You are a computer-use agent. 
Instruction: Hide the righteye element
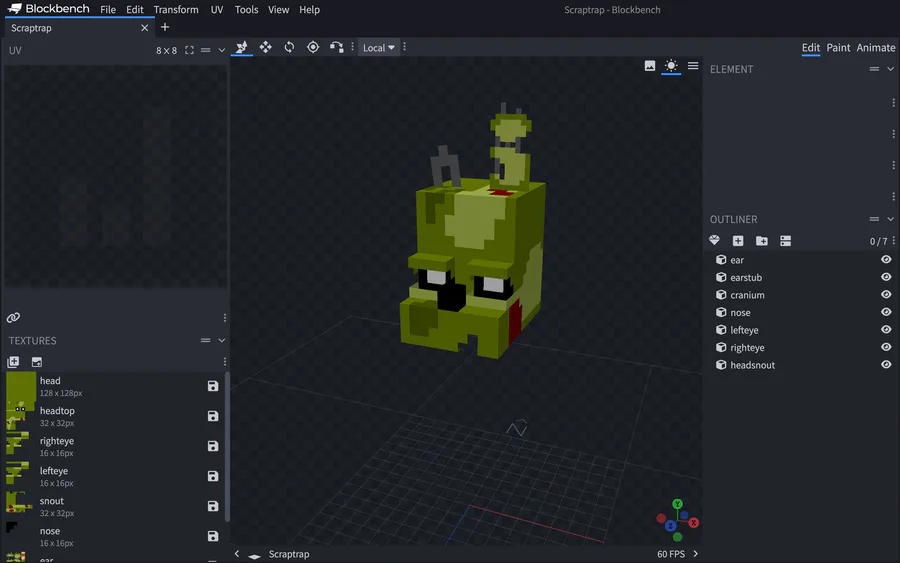coord(886,347)
